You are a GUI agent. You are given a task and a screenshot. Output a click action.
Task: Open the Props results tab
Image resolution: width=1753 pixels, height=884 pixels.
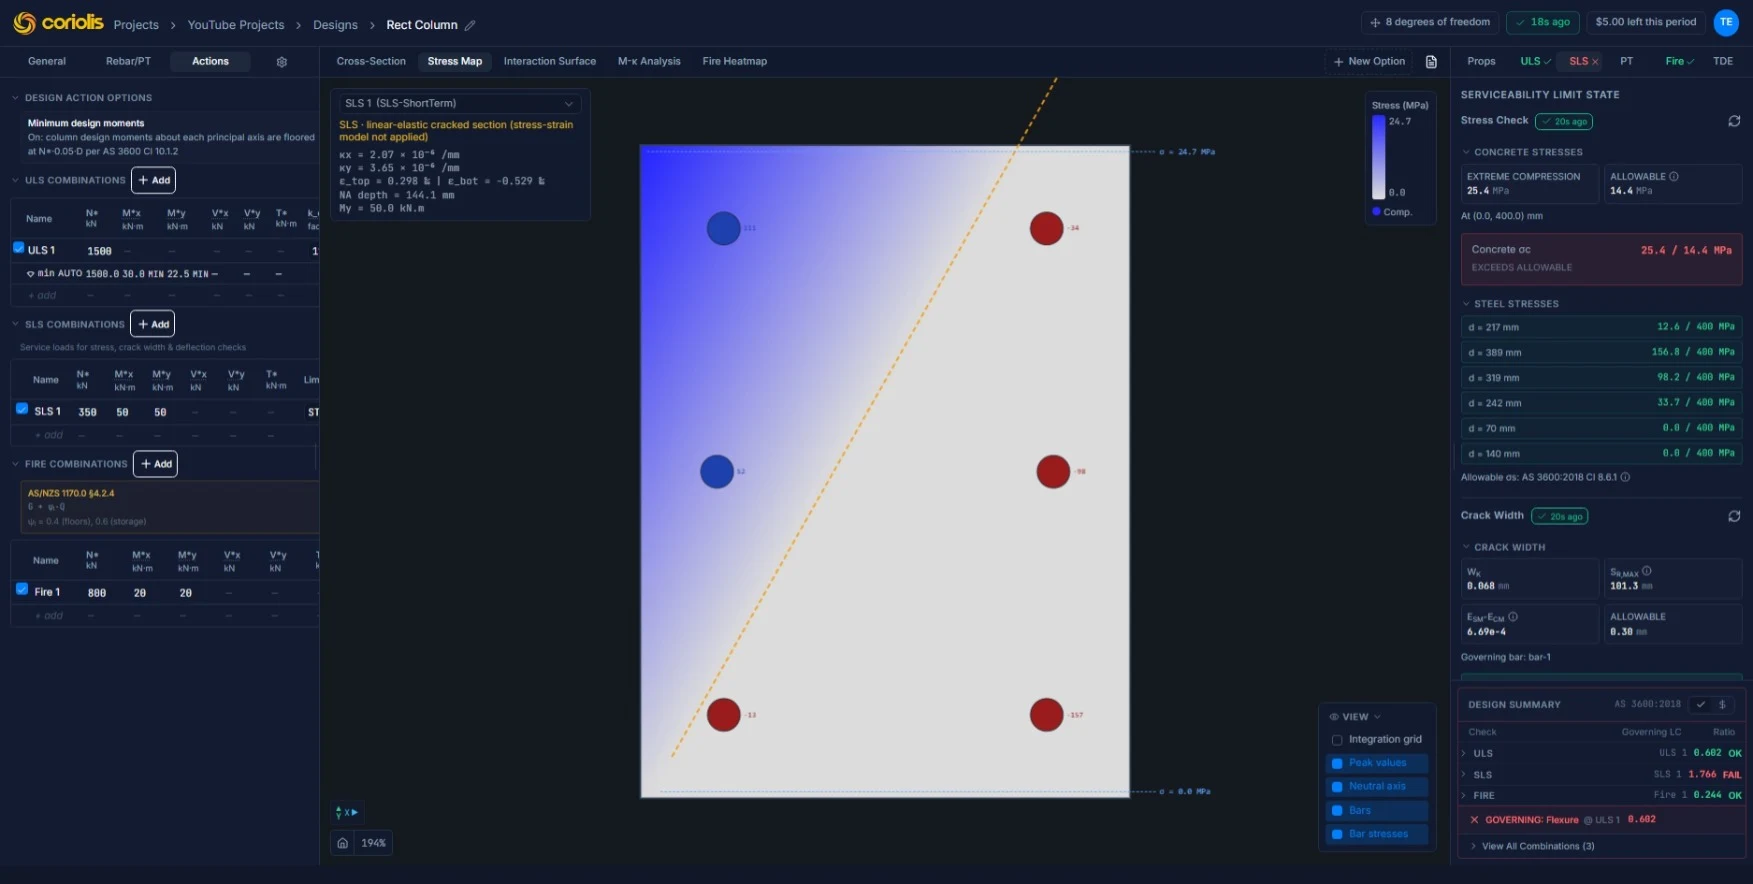pyautogui.click(x=1481, y=62)
